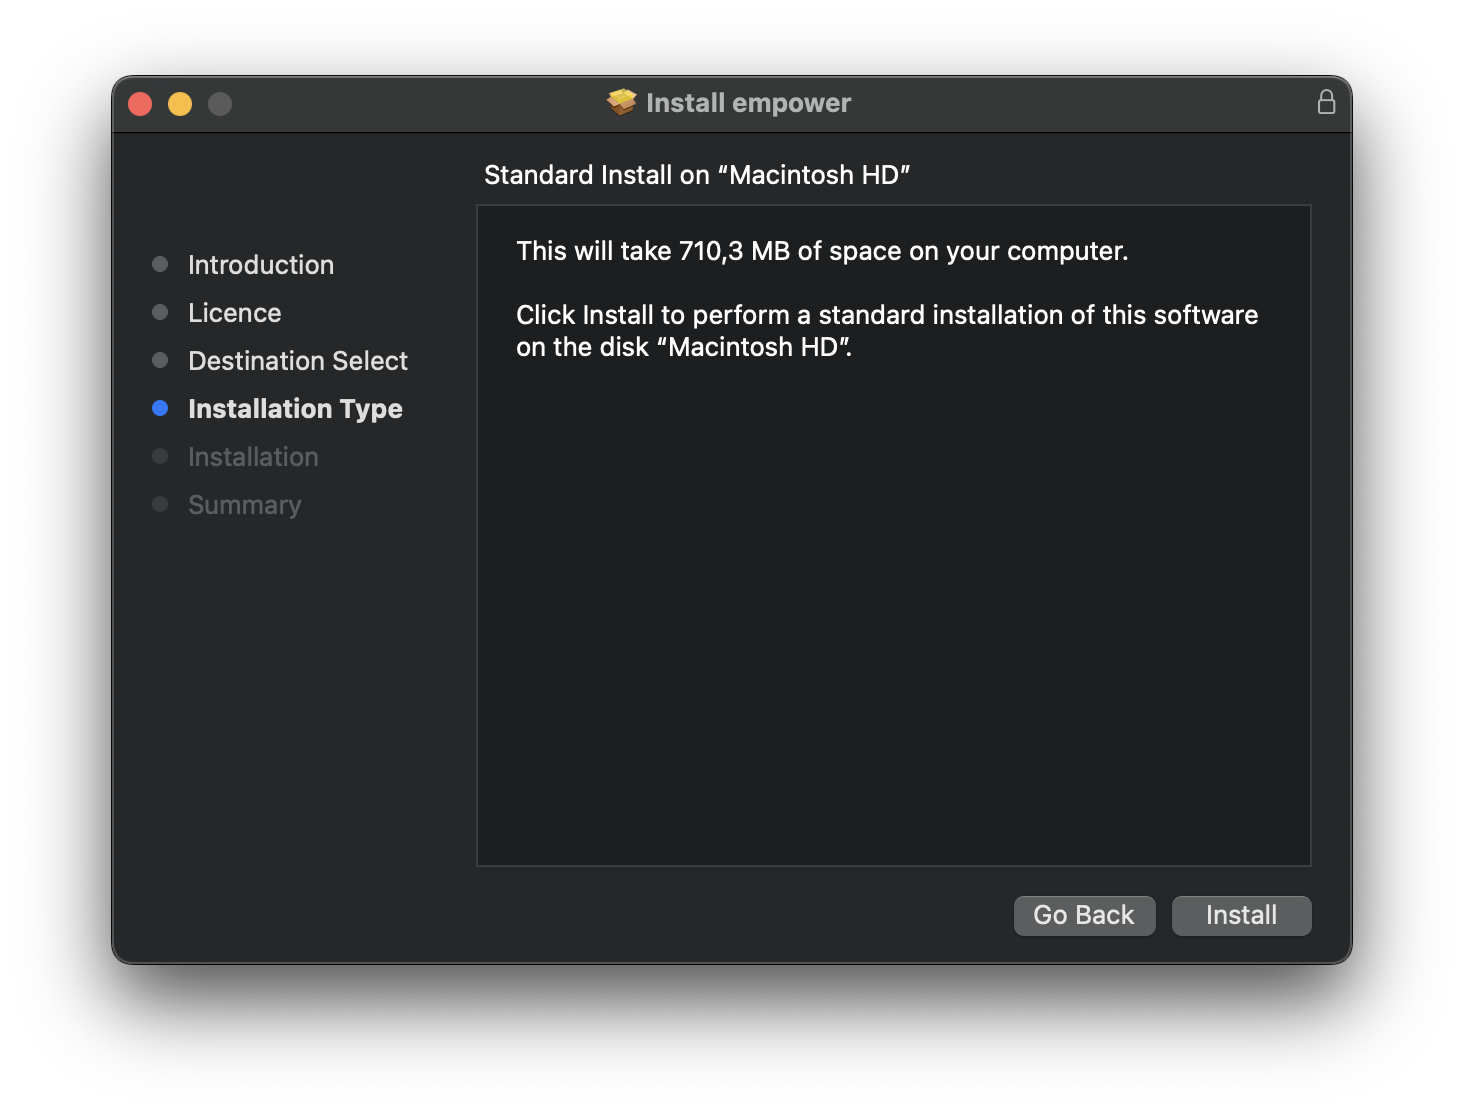Click the heading Standard Install on "Macintosh HD"
The image size is (1464, 1112).
(x=697, y=175)
